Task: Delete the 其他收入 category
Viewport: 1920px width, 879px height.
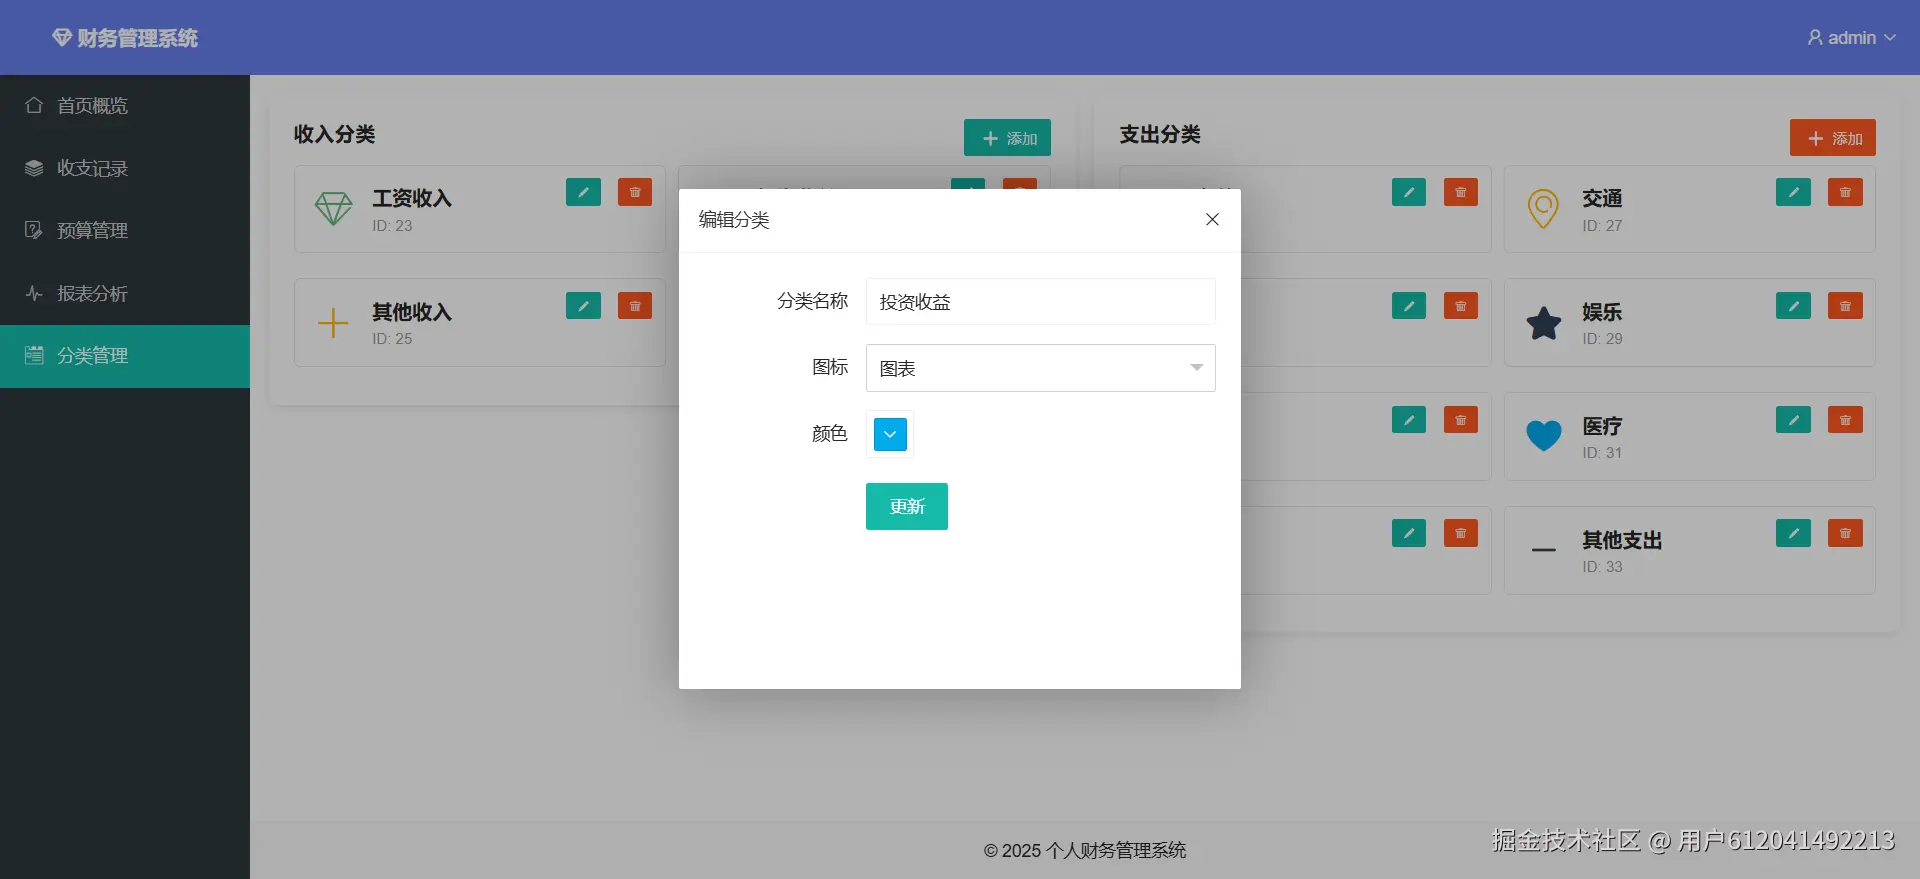Action: click(635, 306)
